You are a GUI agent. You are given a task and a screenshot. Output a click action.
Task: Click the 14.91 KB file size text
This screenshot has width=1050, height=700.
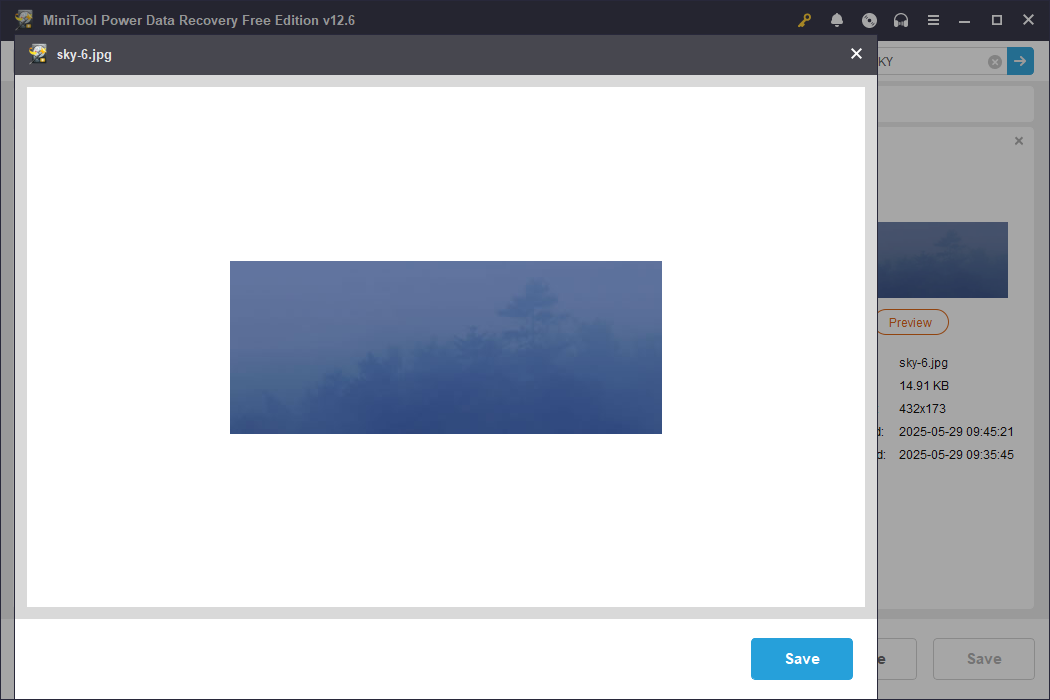923,385
